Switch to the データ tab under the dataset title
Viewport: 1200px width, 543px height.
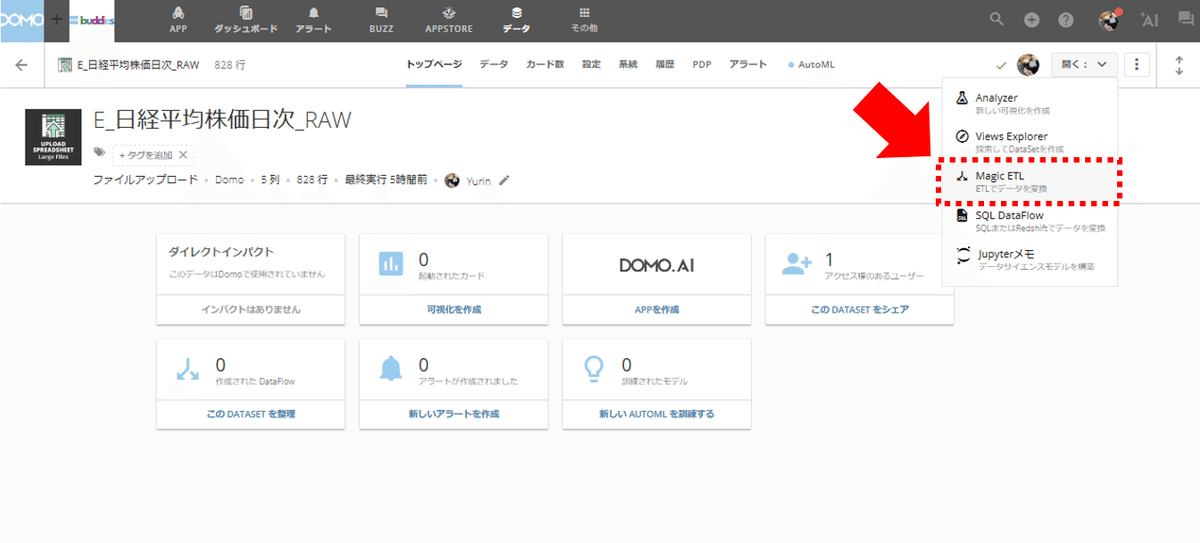coord(493,65)
